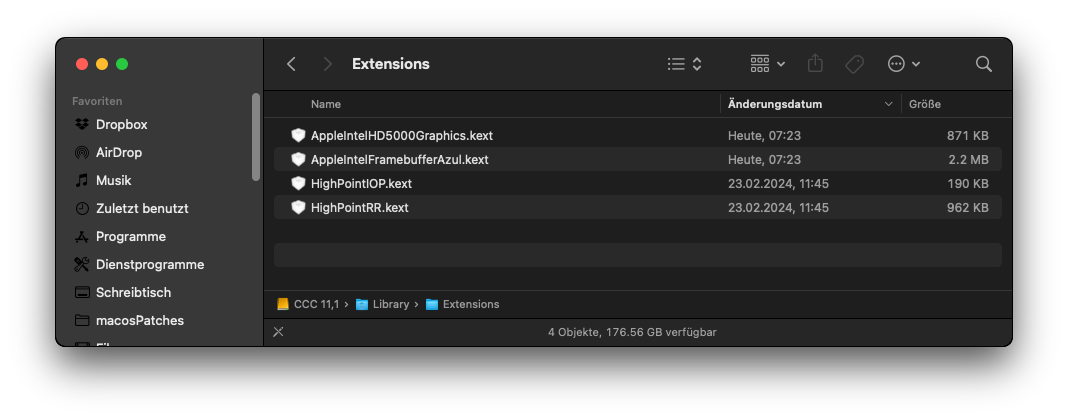
Task: Go forward with the right chevron
Action: [x=328, y=64]
